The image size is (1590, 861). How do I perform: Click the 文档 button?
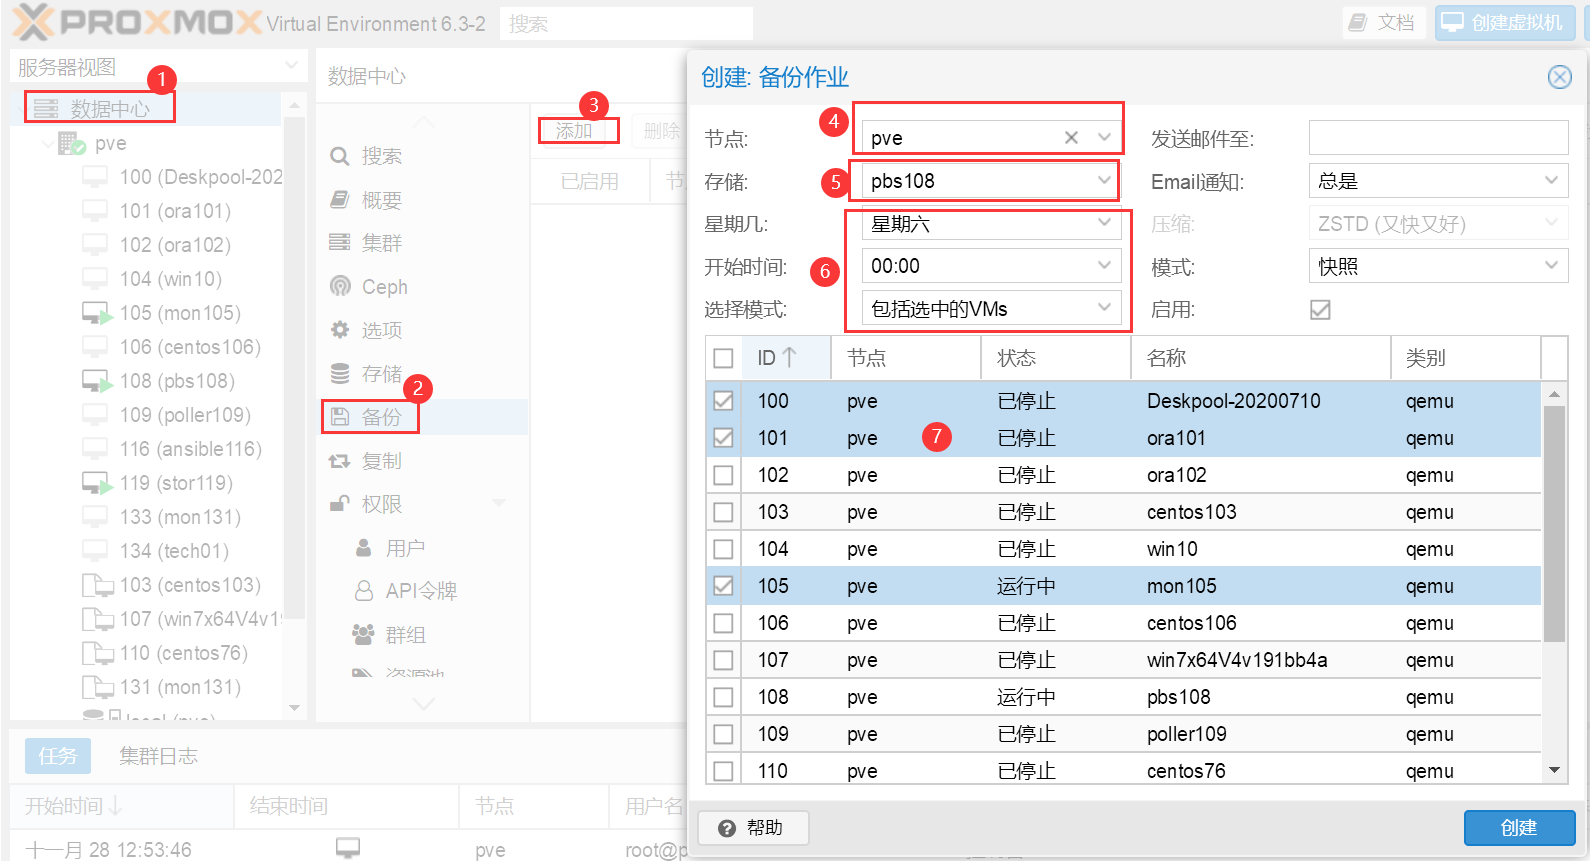(x=1382, y=23)
